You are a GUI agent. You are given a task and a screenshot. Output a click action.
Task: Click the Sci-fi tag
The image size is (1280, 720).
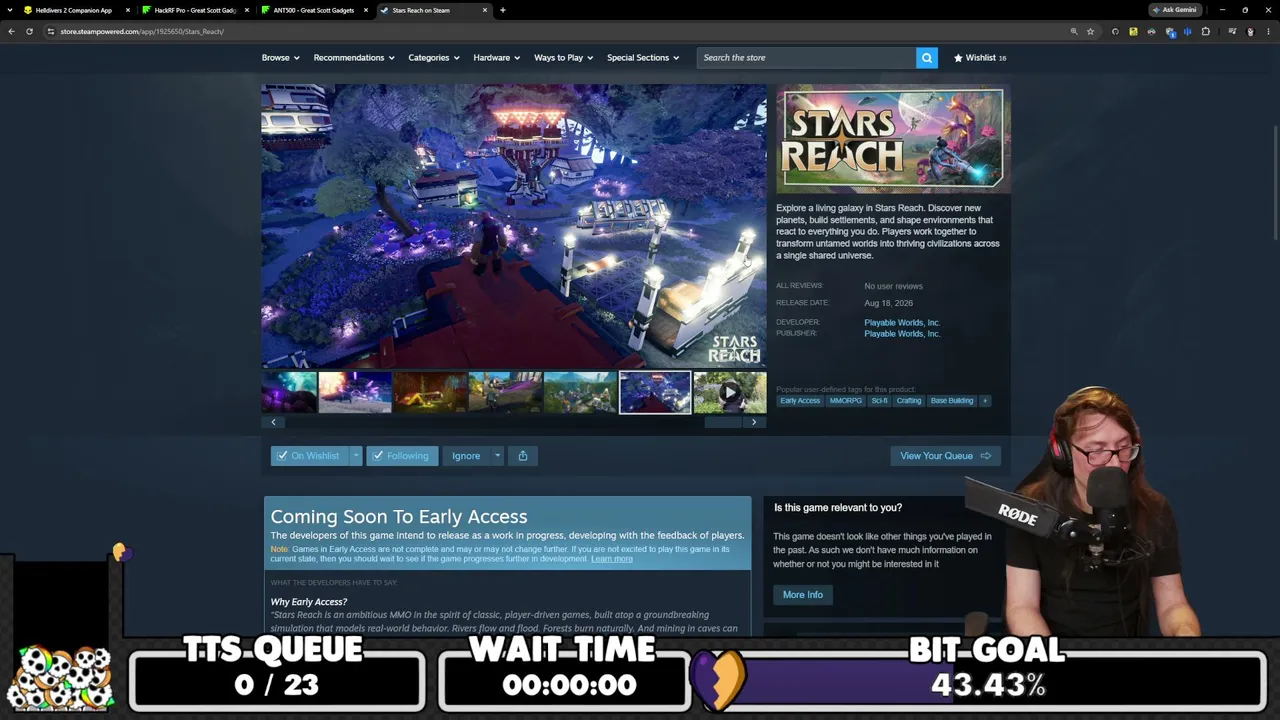879,401
